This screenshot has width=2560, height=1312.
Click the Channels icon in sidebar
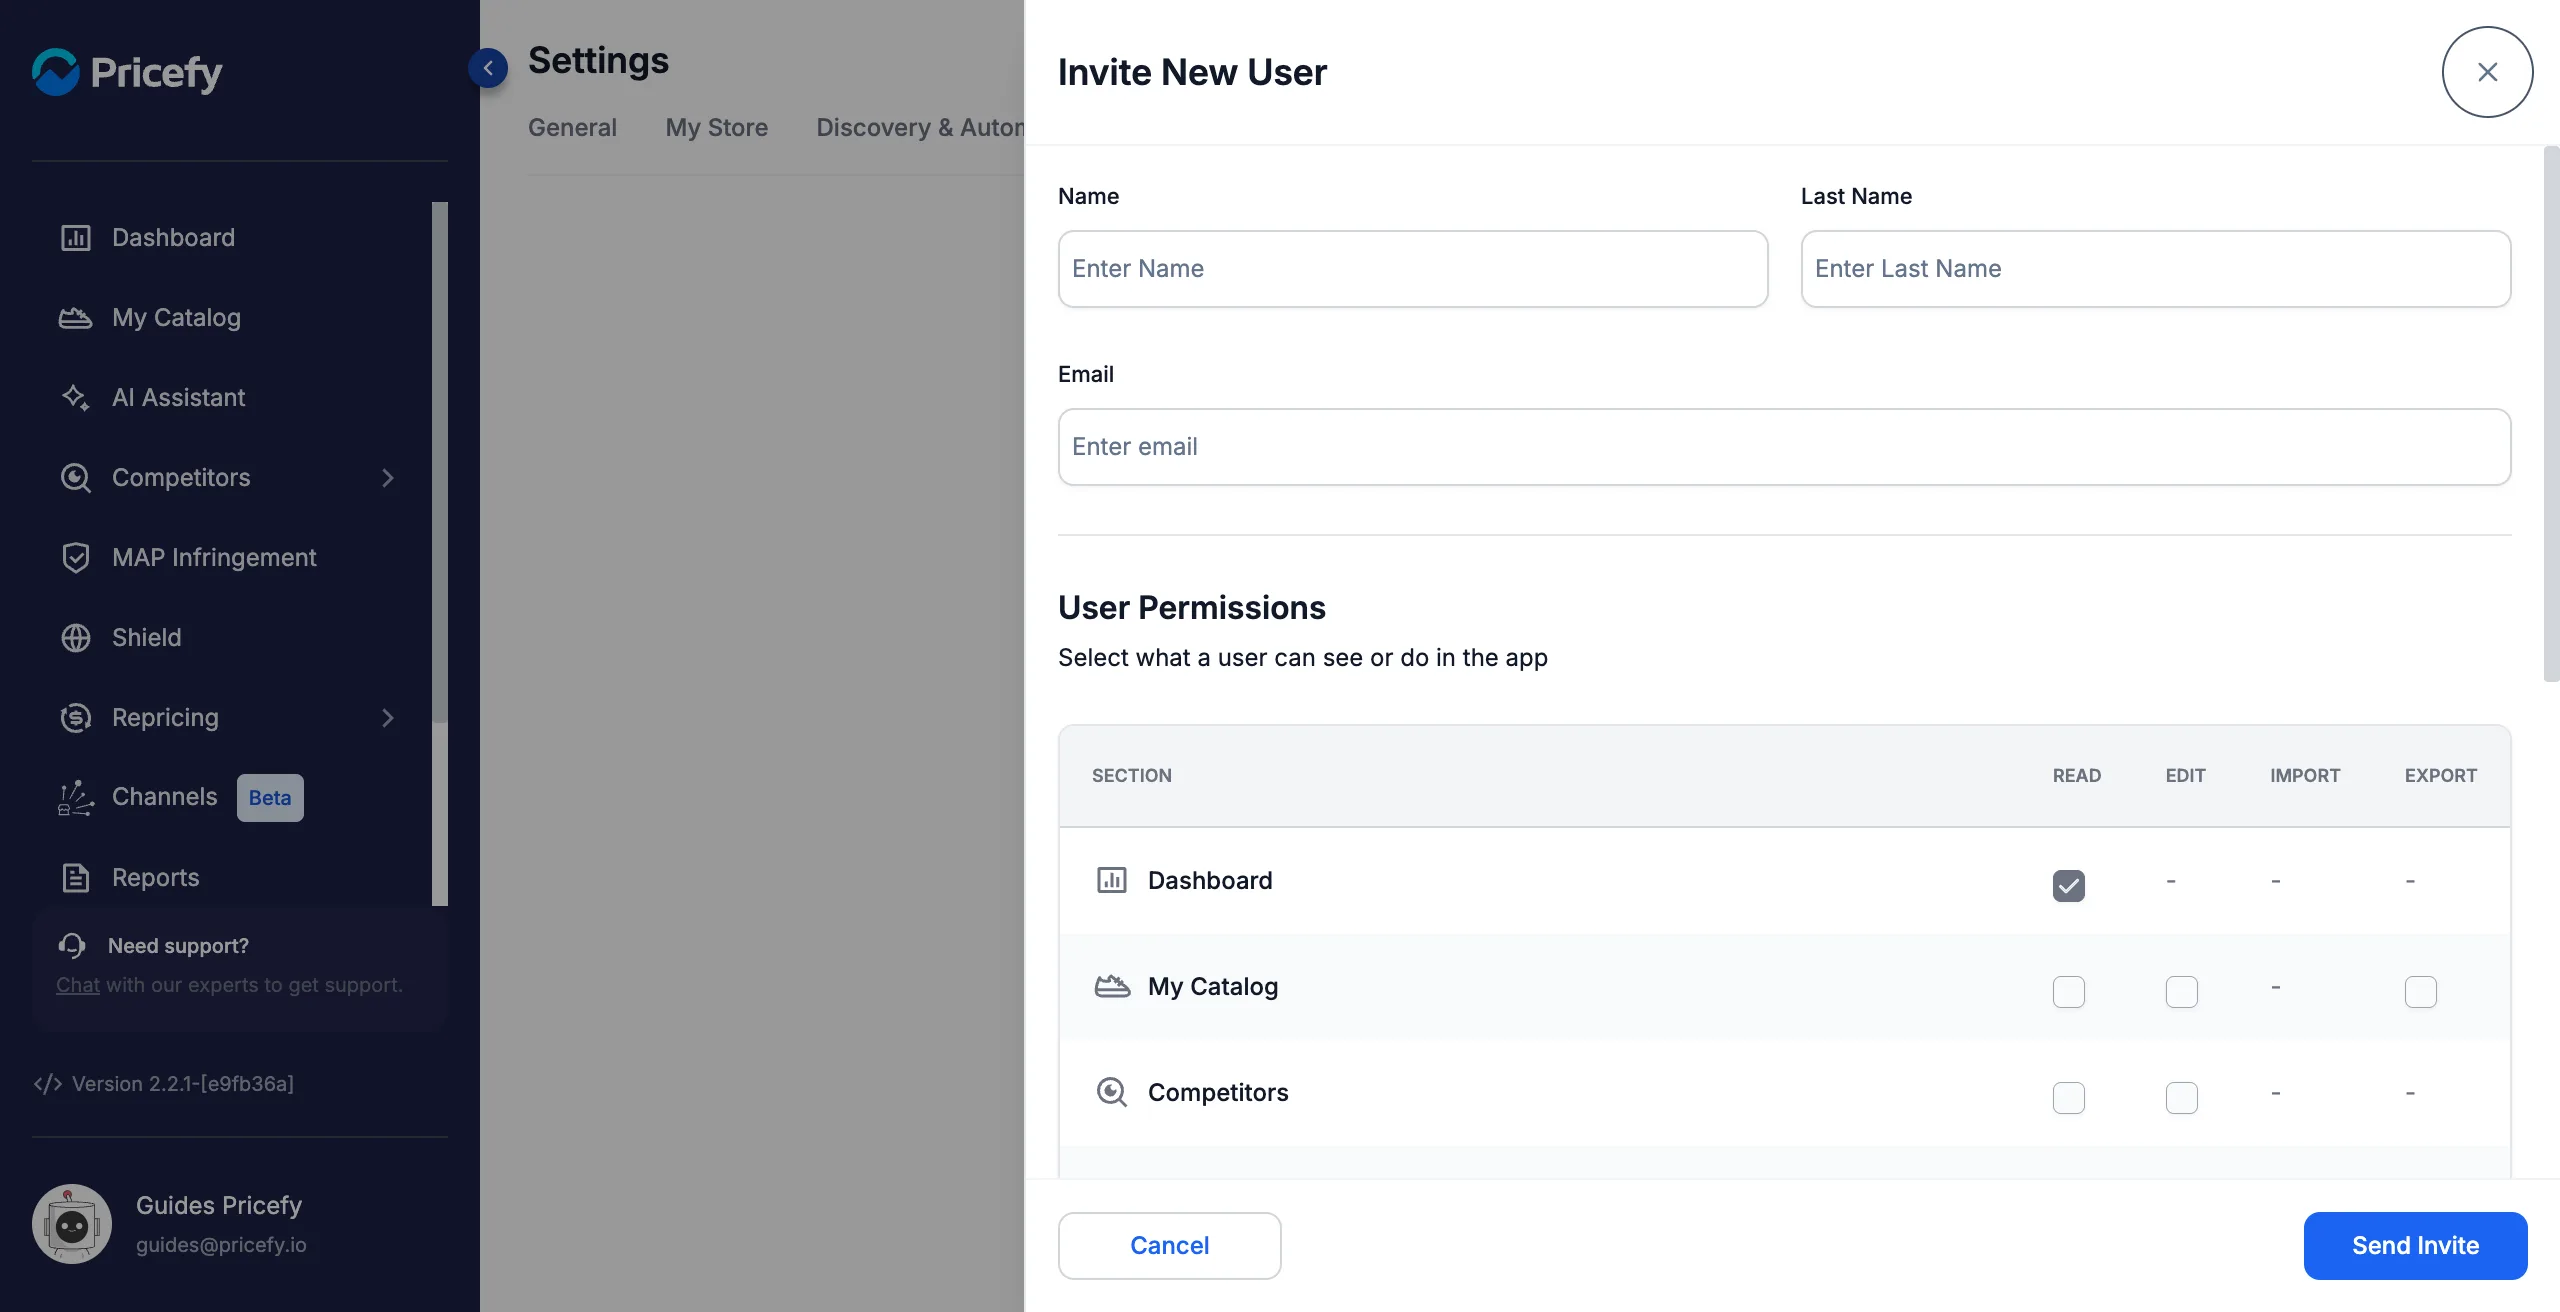pyautogui.click(x=76, y=798)
